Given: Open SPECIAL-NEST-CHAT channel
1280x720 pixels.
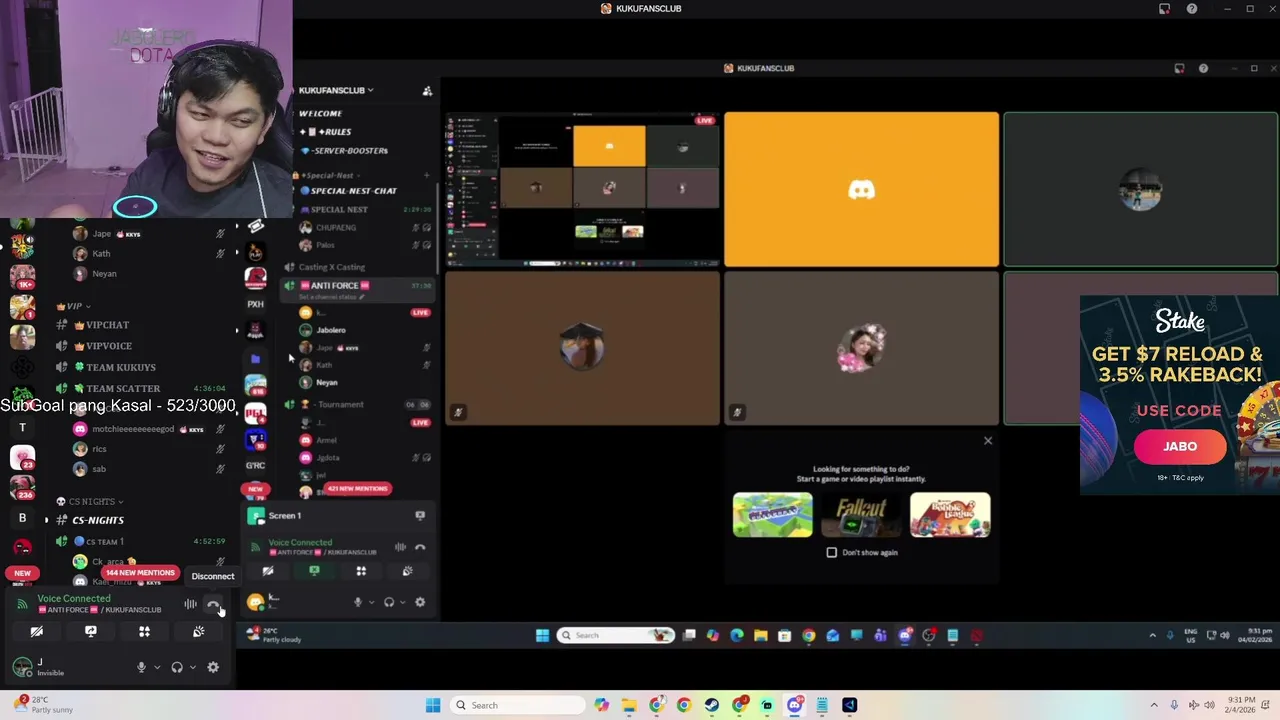Looking at the screenshot, I should (349, 191).
